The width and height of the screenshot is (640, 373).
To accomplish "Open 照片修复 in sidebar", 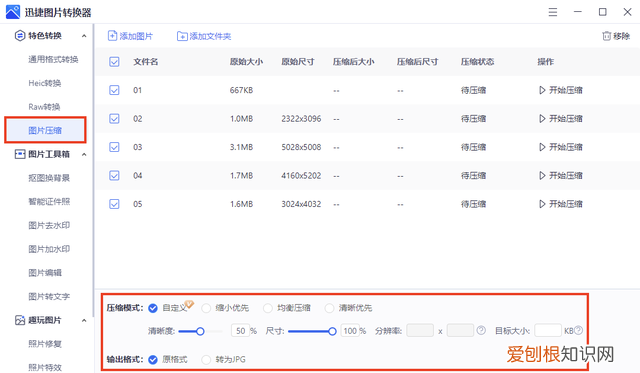I will click(x=45, y=344).
